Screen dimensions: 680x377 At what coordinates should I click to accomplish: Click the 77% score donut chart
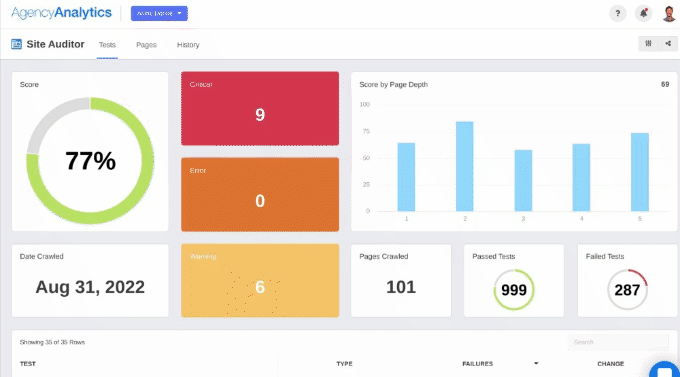tap(90, 161)
